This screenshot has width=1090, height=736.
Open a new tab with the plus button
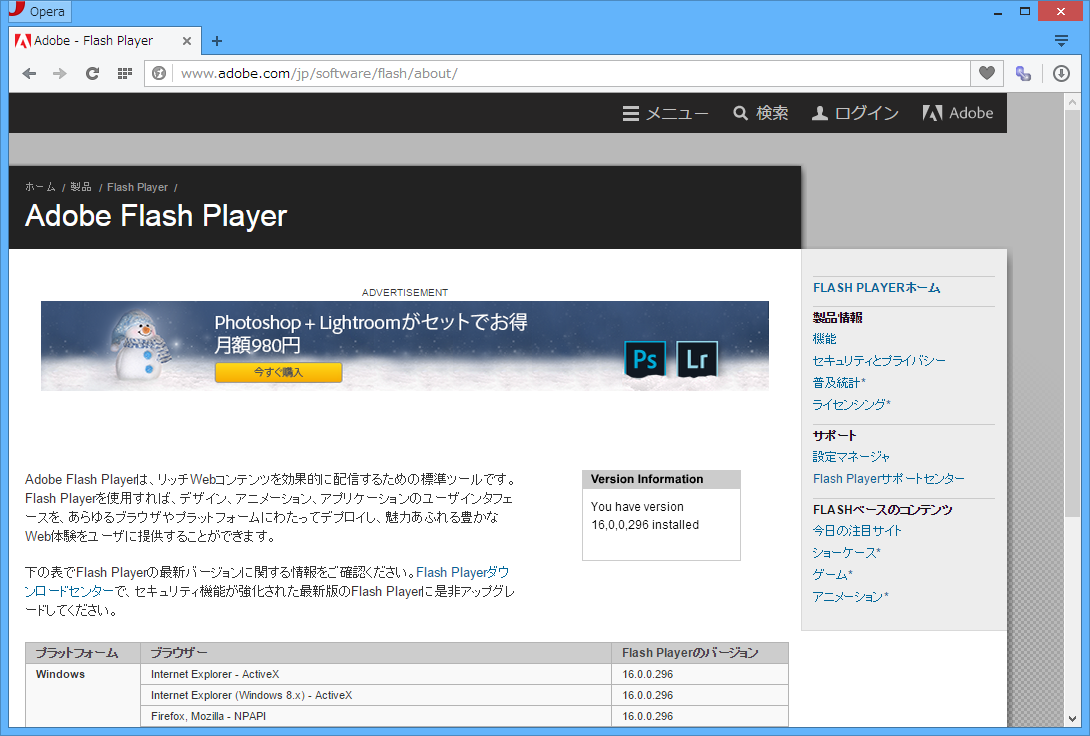pos(217,41)
